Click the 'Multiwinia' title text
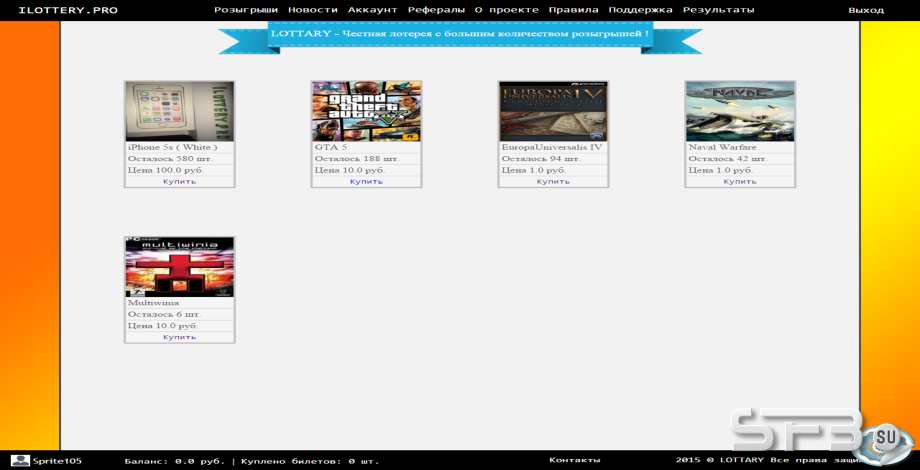Viewport: 920px width, 470px height. tap(153, 303)
